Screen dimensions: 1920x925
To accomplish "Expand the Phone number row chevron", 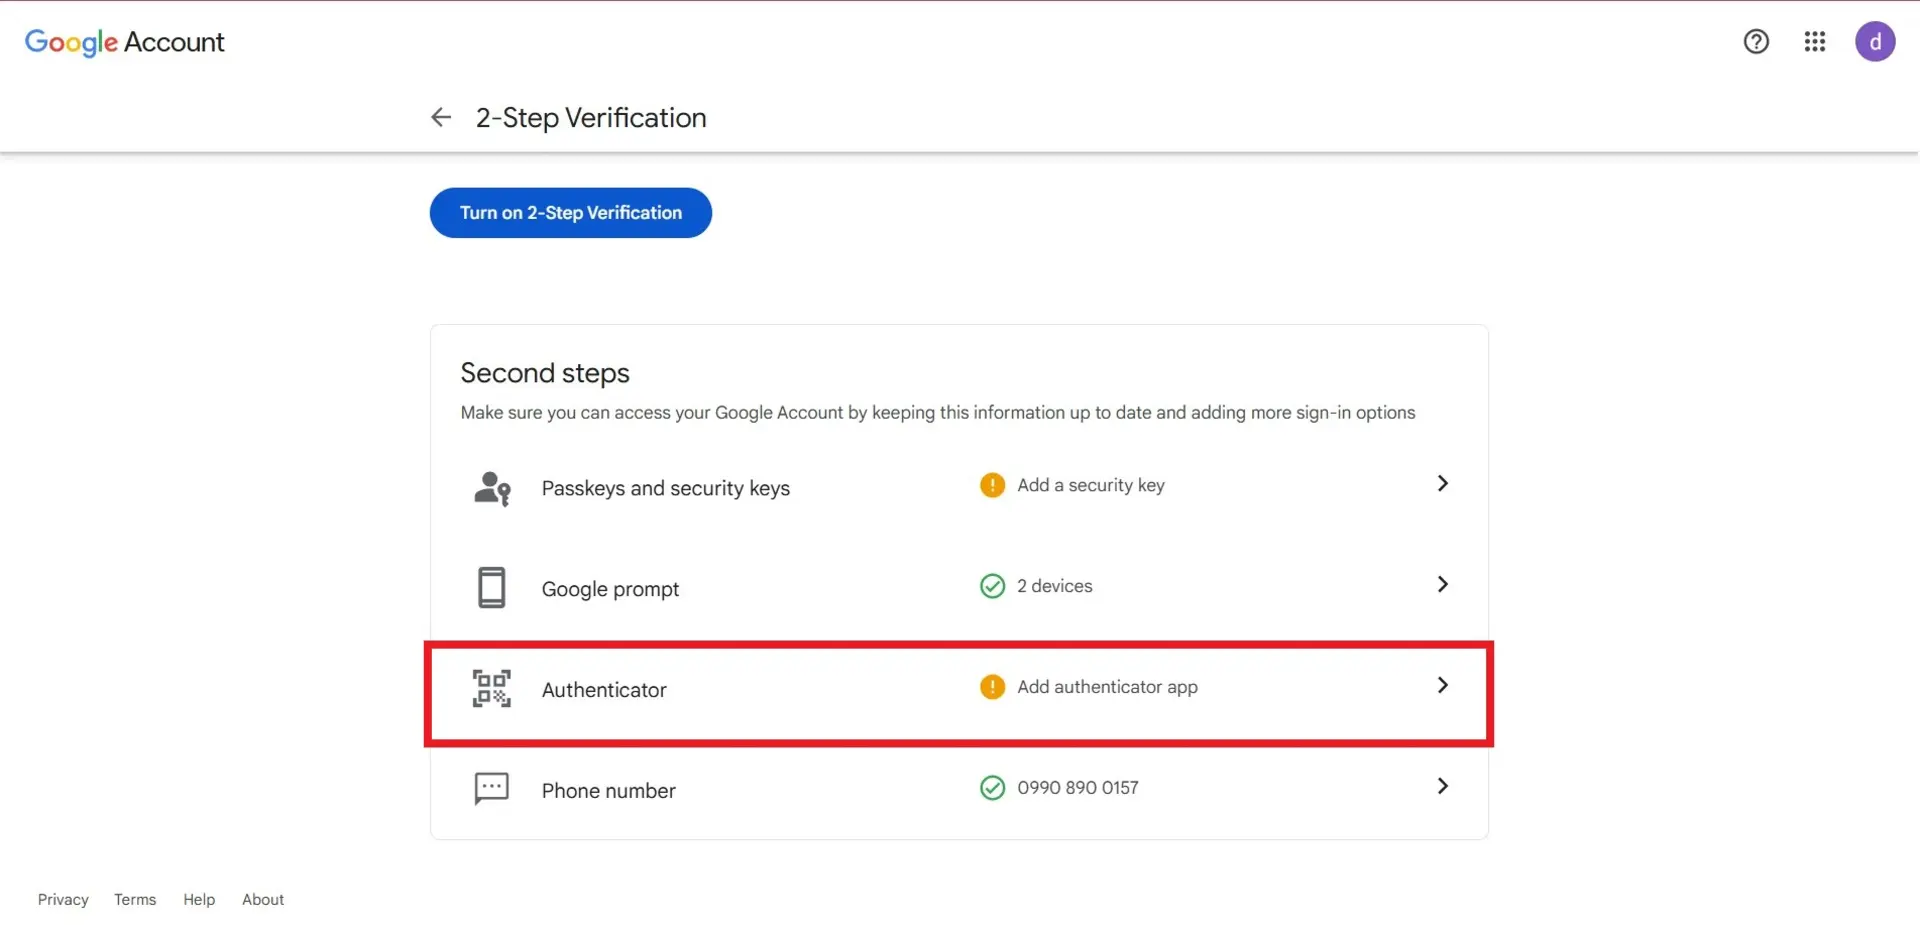I will [x=1442, y=786].
